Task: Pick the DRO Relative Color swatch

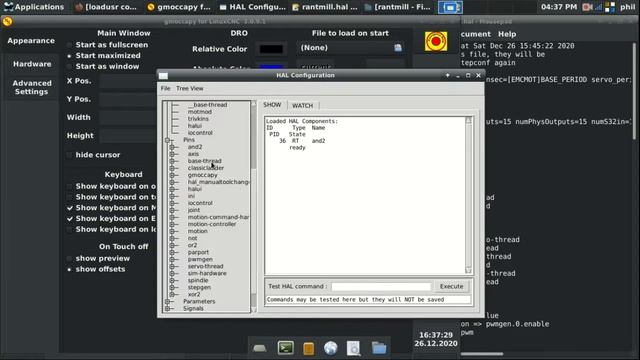Action: (271, 49)
